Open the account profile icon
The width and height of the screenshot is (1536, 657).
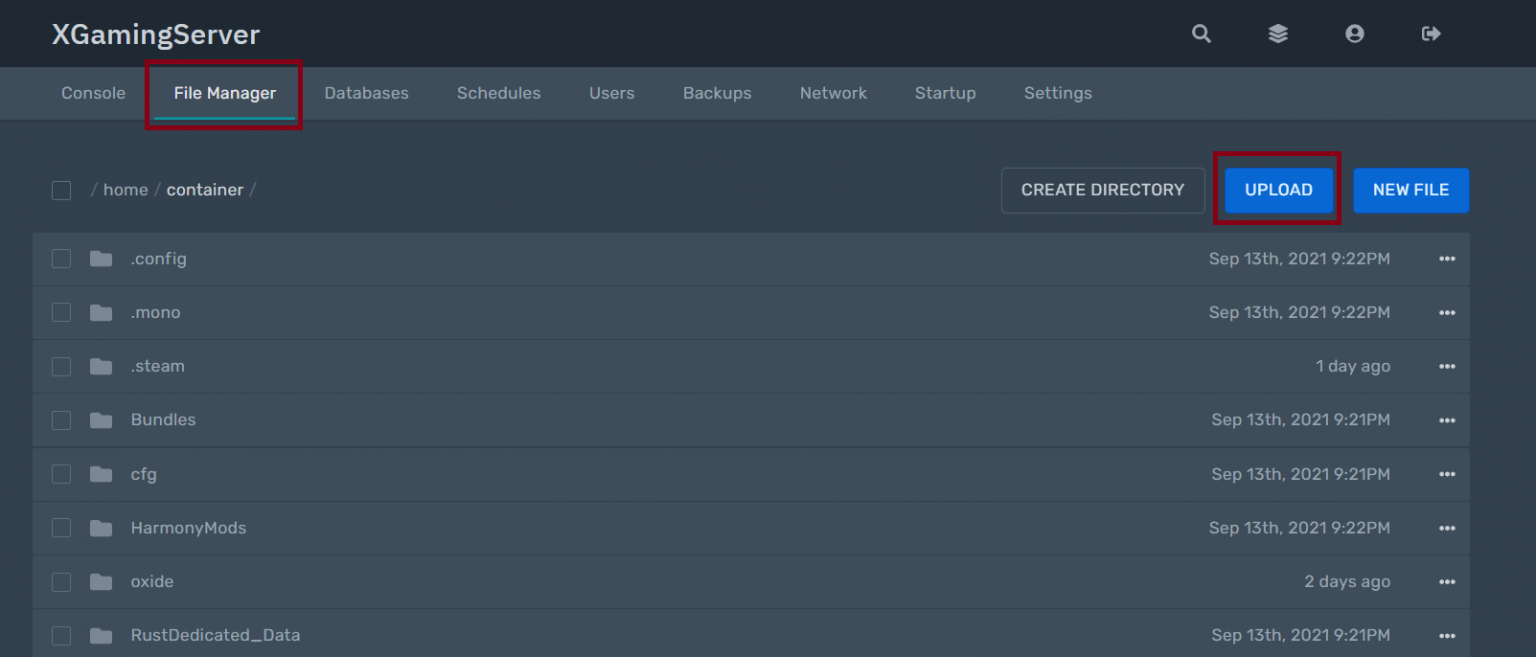click(1354, 33)
